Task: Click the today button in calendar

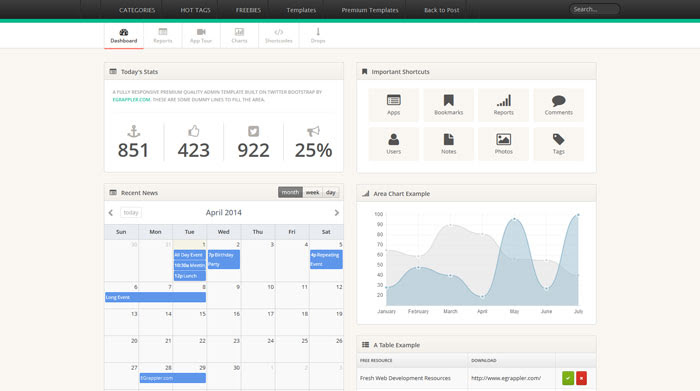Action: tap(131, 212)
